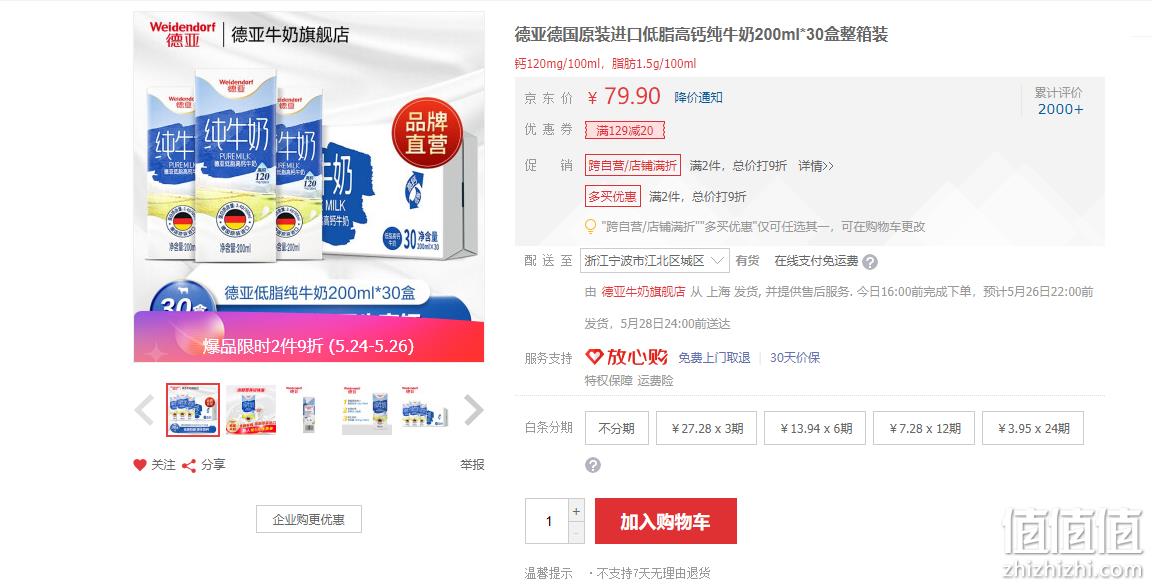Screen dimensions: 1152x587
Task: Expand promotion details 详情>>
Action: click(x=816, y=166)
